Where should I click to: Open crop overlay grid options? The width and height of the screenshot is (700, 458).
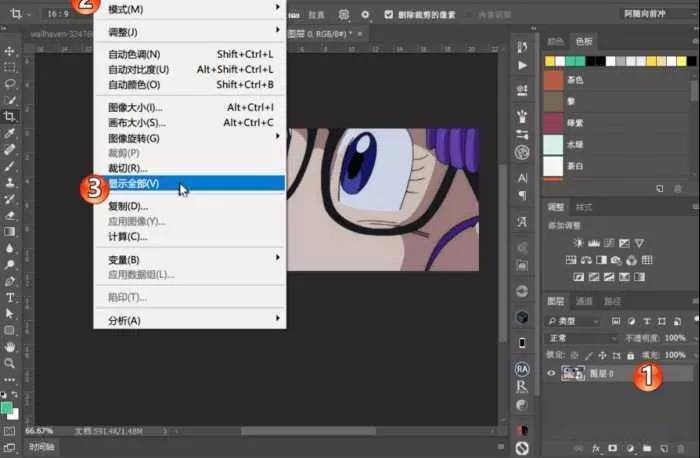pos(343,15)
